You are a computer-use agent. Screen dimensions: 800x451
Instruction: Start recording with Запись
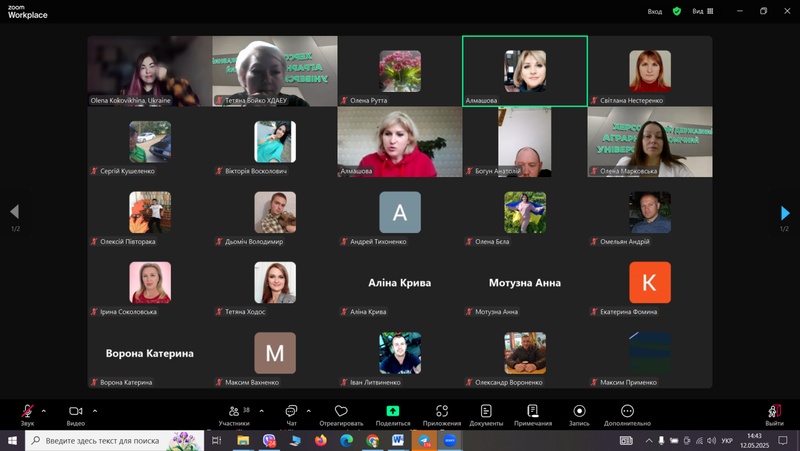click(x=579, y=415)
